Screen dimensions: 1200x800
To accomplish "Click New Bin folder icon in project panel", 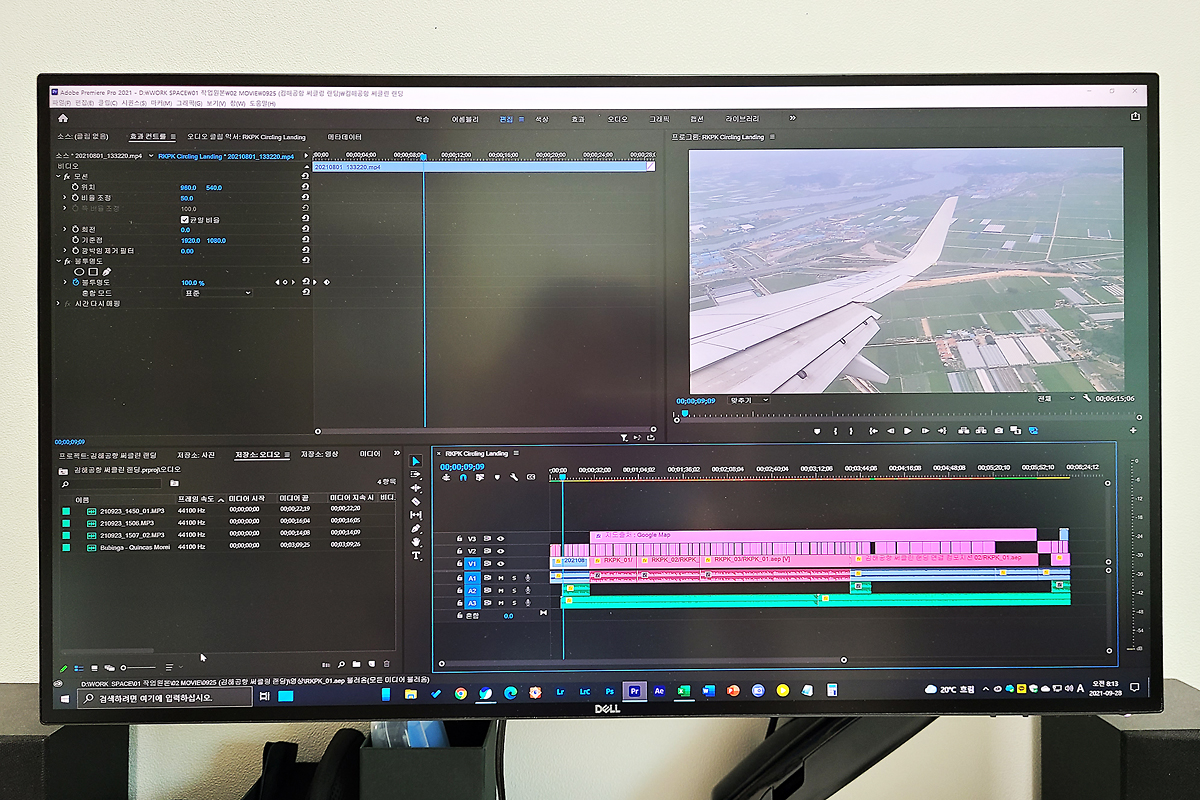I will click(x=355, y=664).
